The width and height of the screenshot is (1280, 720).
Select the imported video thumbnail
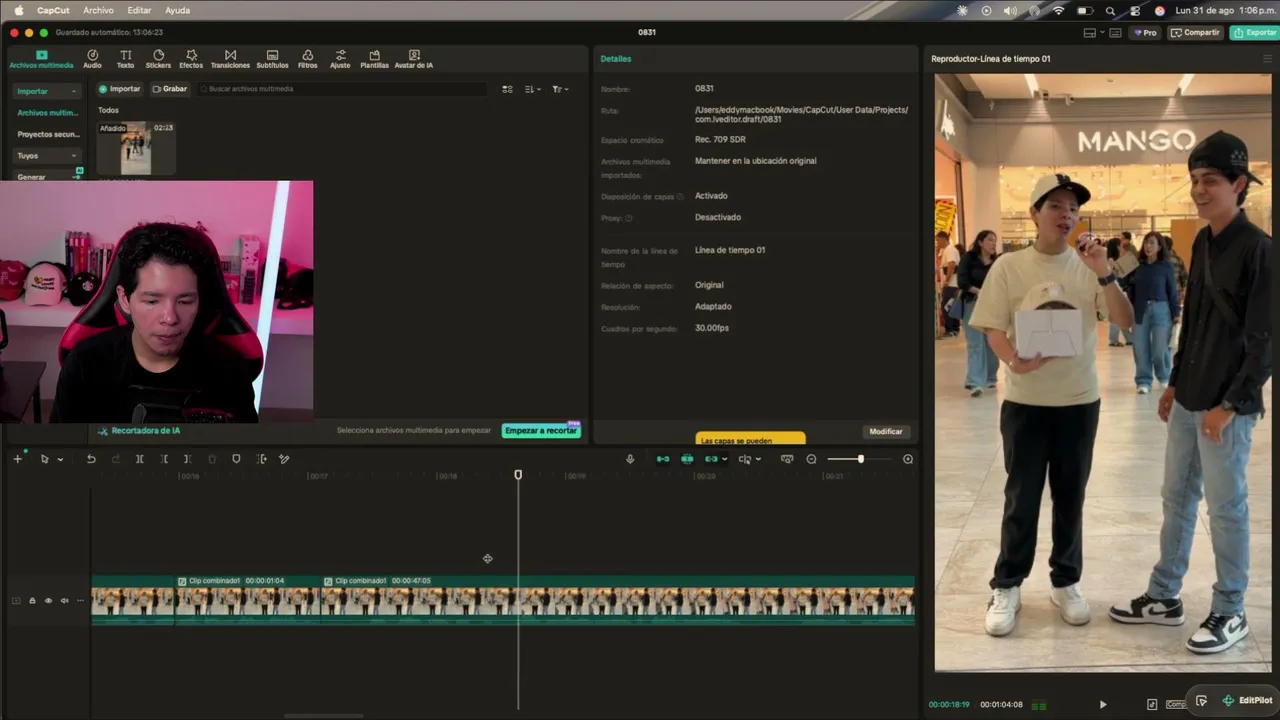tap(136, 148)
